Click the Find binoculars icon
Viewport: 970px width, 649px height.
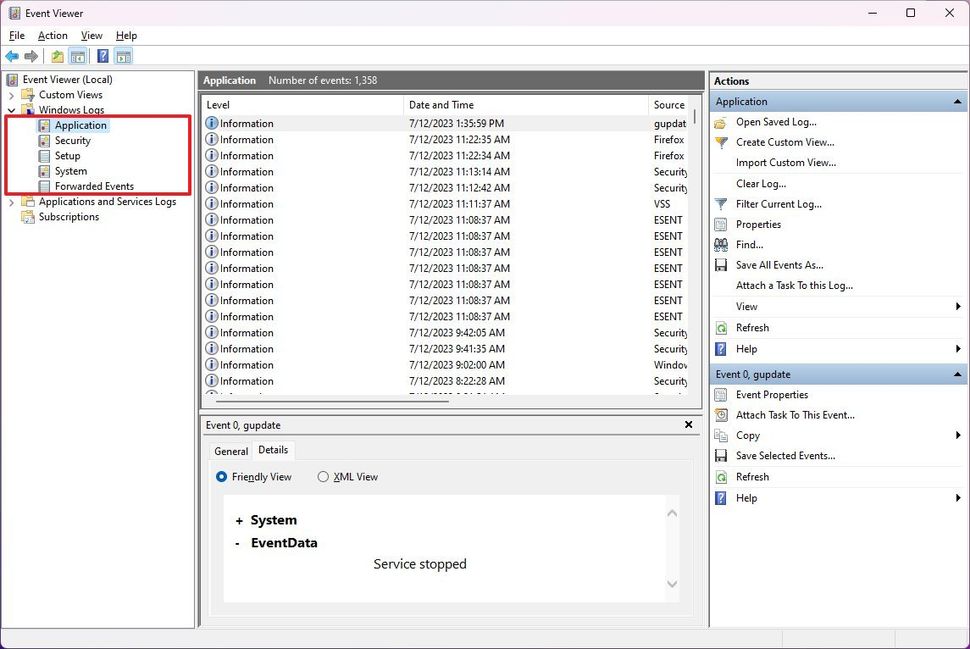(721, 245)
